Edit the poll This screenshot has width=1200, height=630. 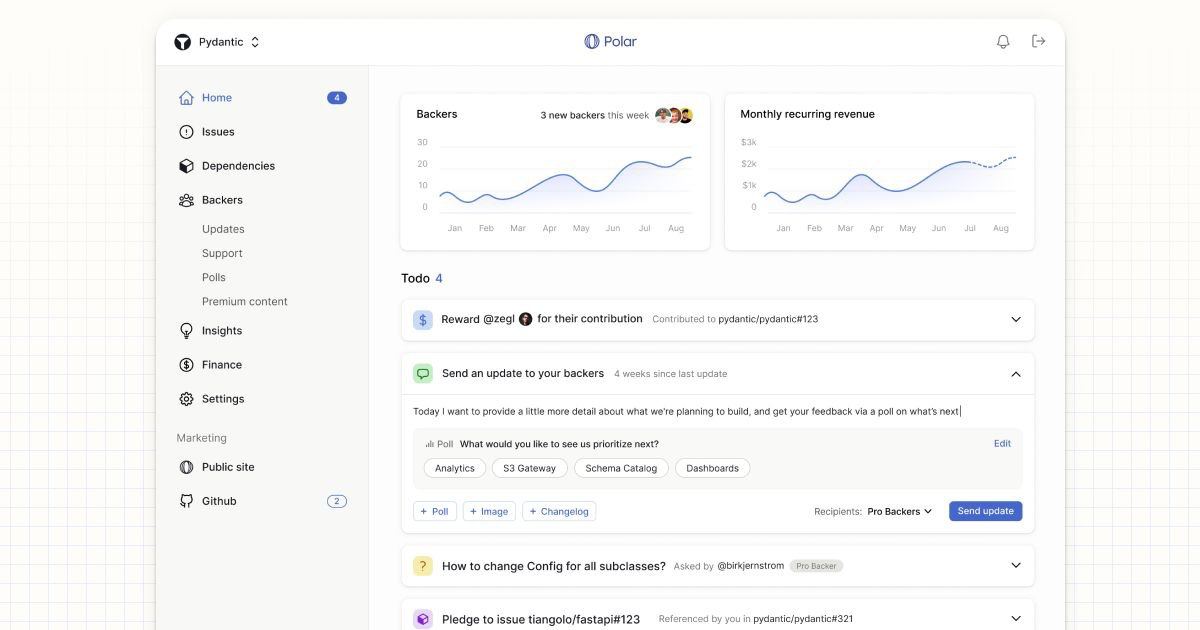(x=1002, y=443)
